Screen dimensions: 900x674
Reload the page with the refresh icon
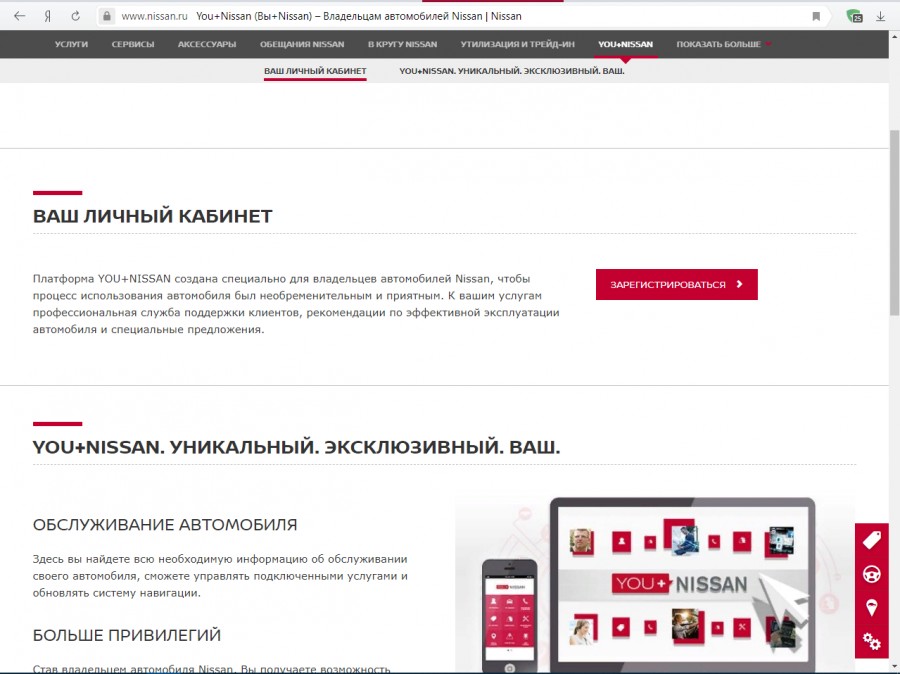click(x=75, y=16)
